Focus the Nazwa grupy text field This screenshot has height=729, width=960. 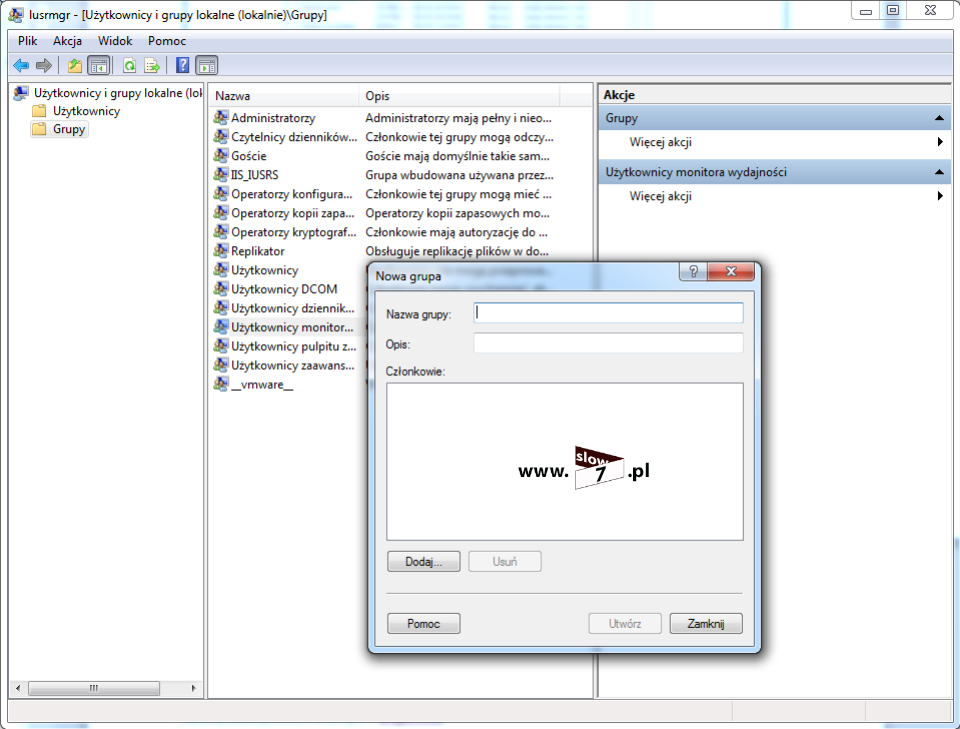(609, 313)
